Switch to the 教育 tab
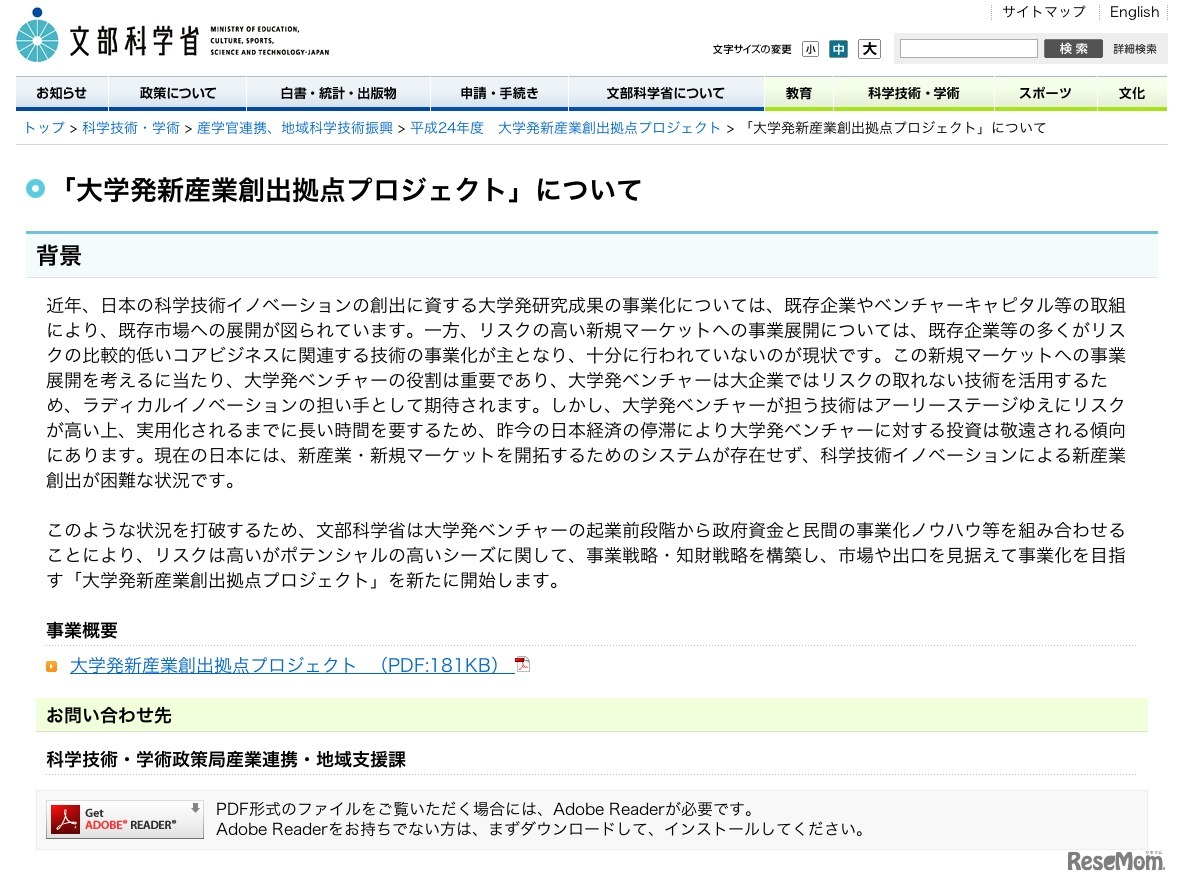1178x884 pixels. pos(799,92)
